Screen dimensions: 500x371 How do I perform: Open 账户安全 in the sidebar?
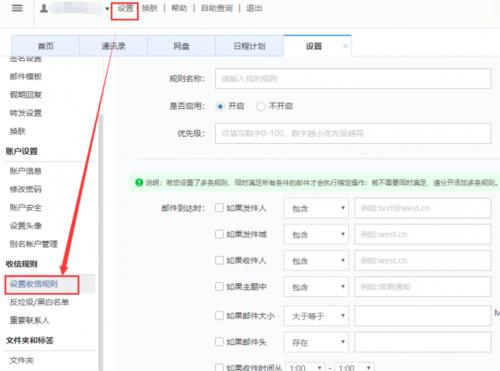click(x=26, y=207)
